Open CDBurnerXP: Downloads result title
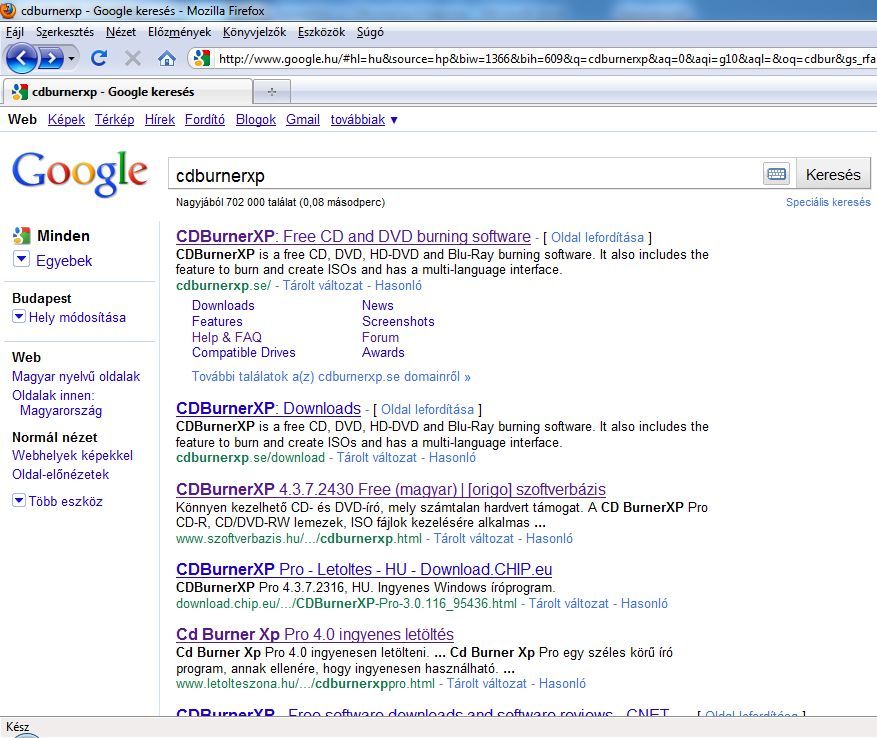The image size is (877, 738). click(268, 408)
